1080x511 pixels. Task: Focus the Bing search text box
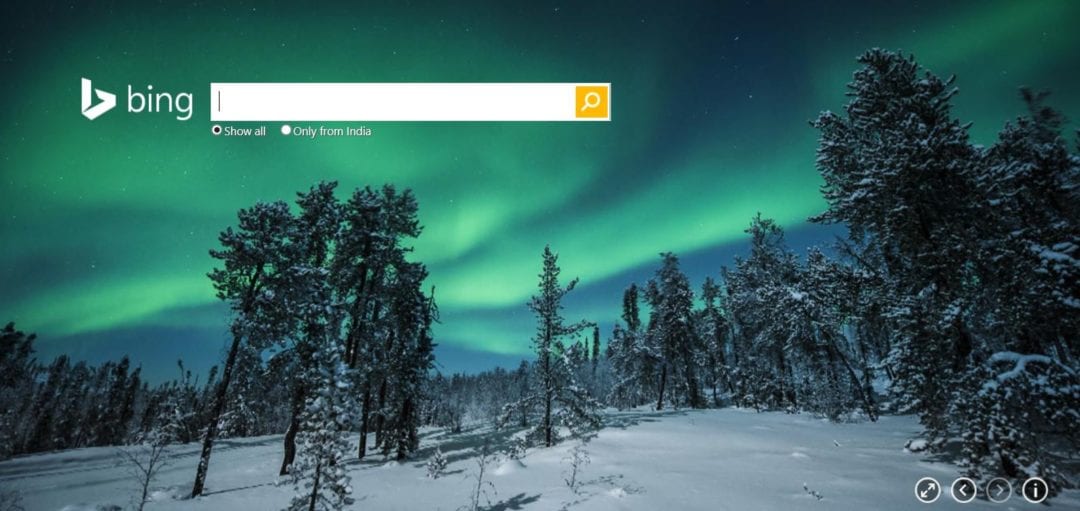393,102
